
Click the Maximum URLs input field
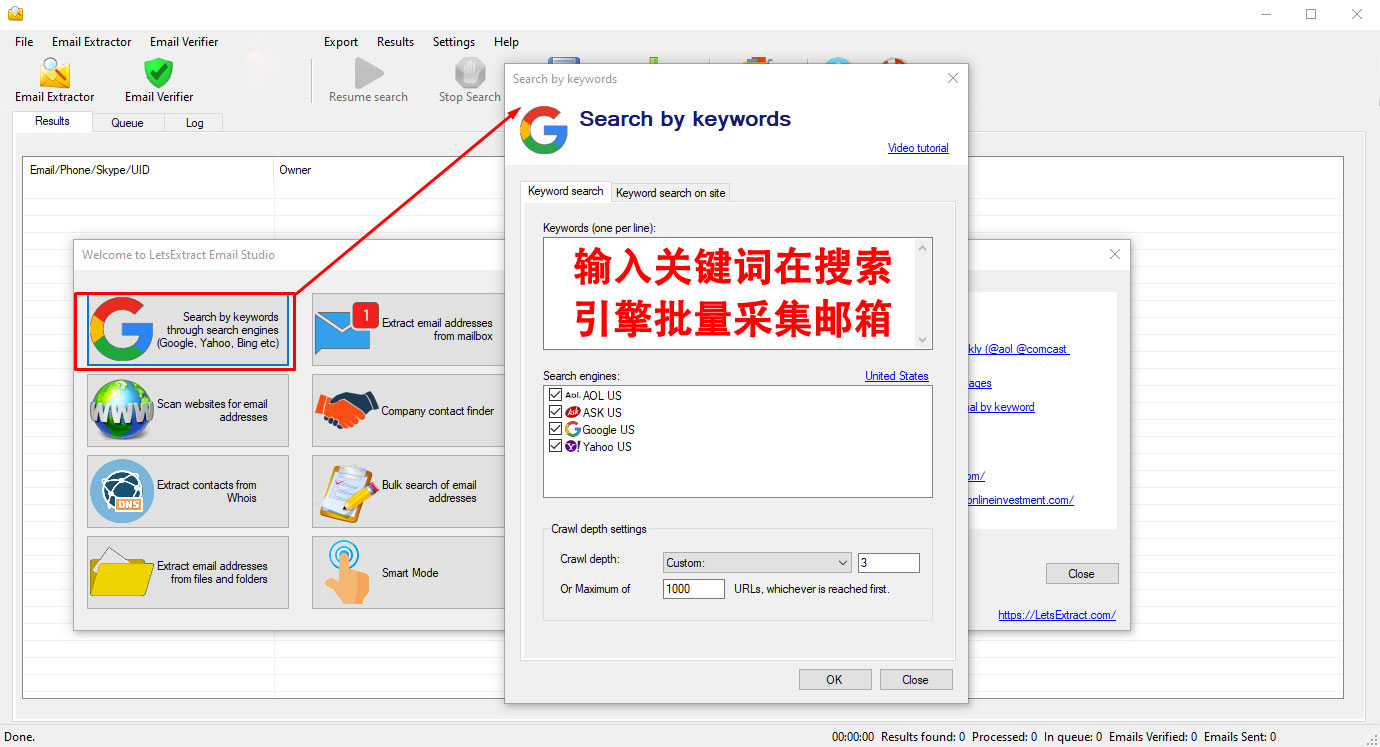click(x=693, y=589)
